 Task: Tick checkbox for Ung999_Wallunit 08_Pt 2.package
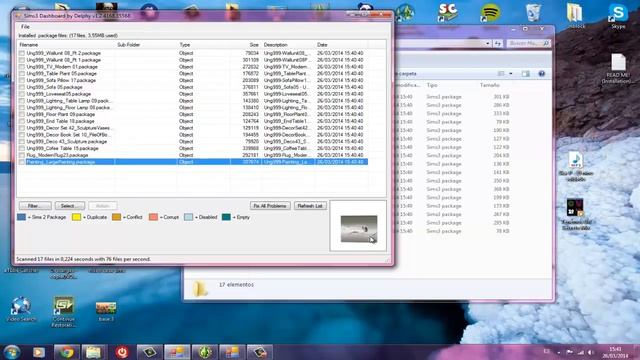pyautogui.click(x=22, y=53)
